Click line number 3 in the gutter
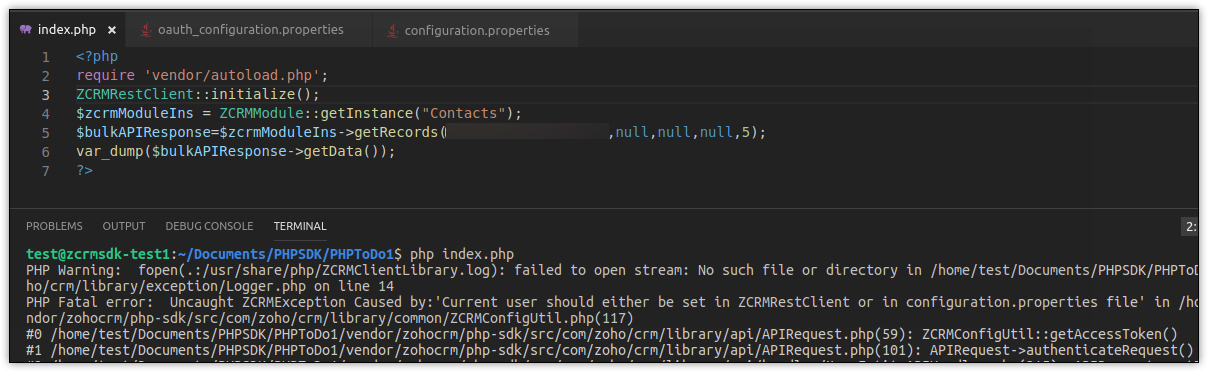Screen dimensions: 1208x372 pos(45,94)
